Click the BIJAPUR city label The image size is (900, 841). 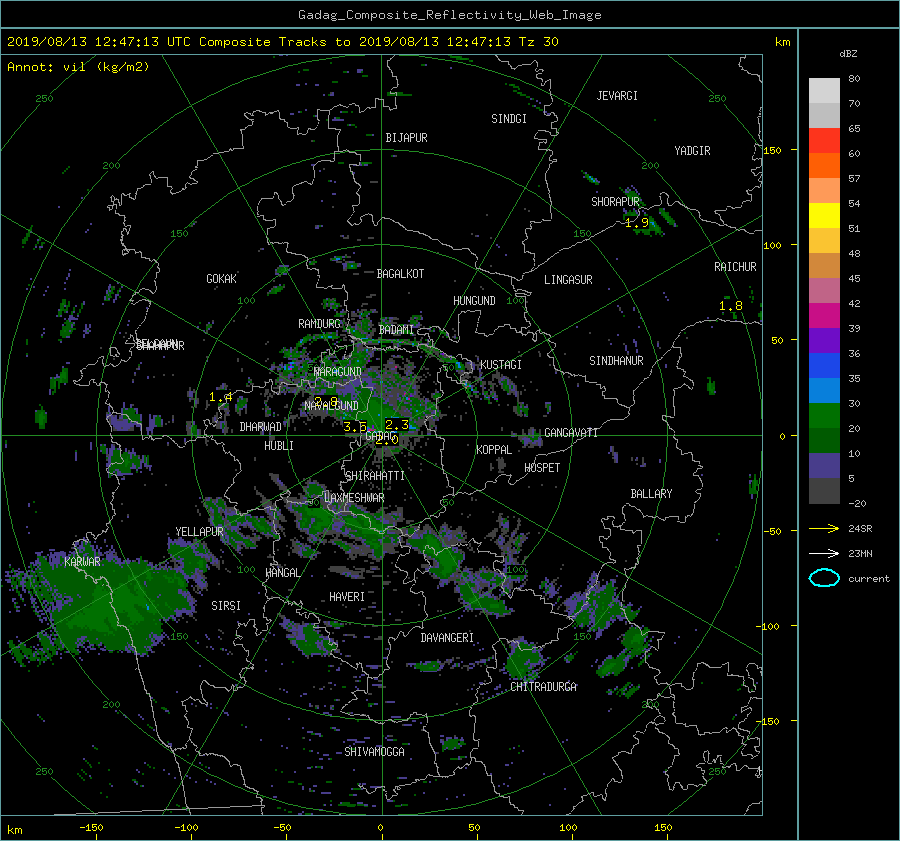[x=406, y=138]
